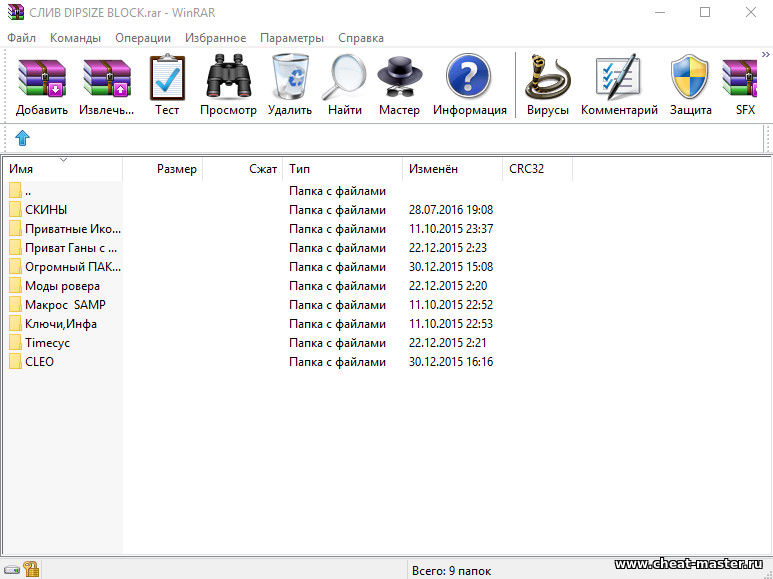The width and height of the screenshot is (773, 579).
Task: Click the lock icon in status bar
Action: (32, 570)
